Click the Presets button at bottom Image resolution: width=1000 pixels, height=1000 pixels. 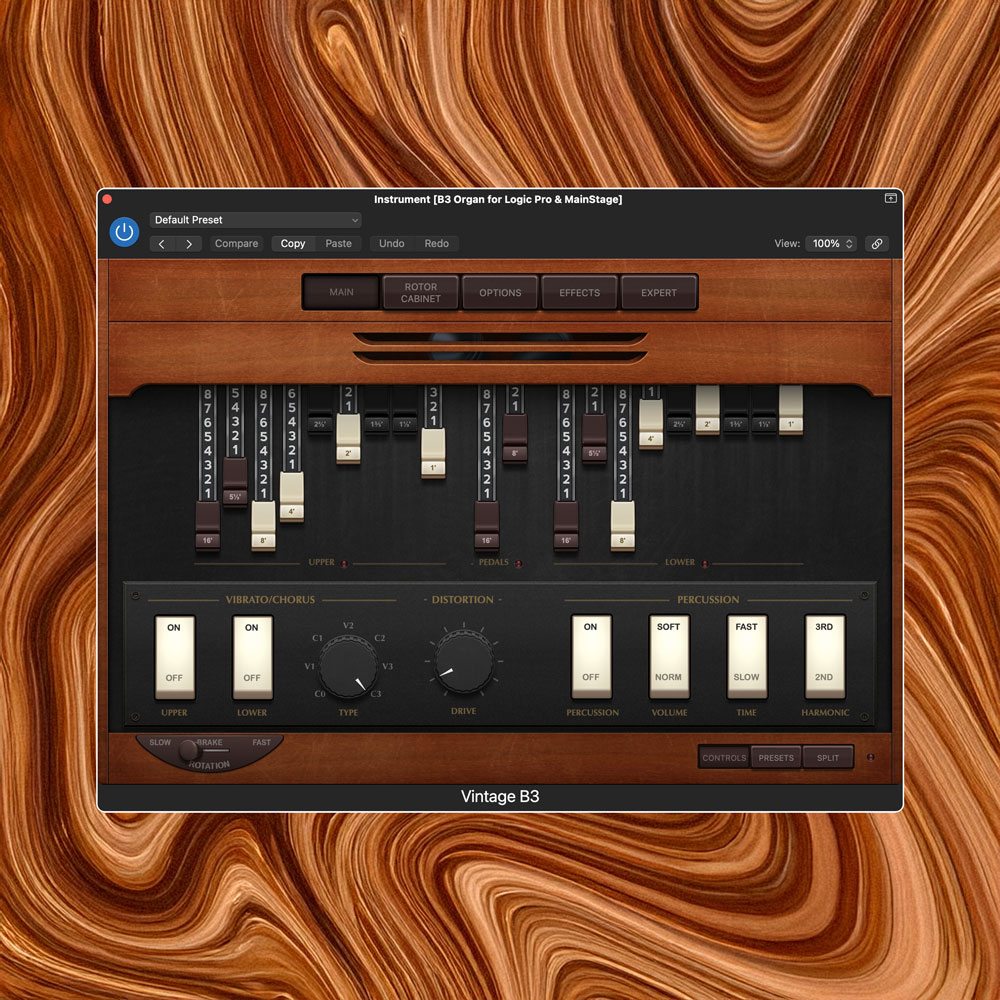click(776, 758)
